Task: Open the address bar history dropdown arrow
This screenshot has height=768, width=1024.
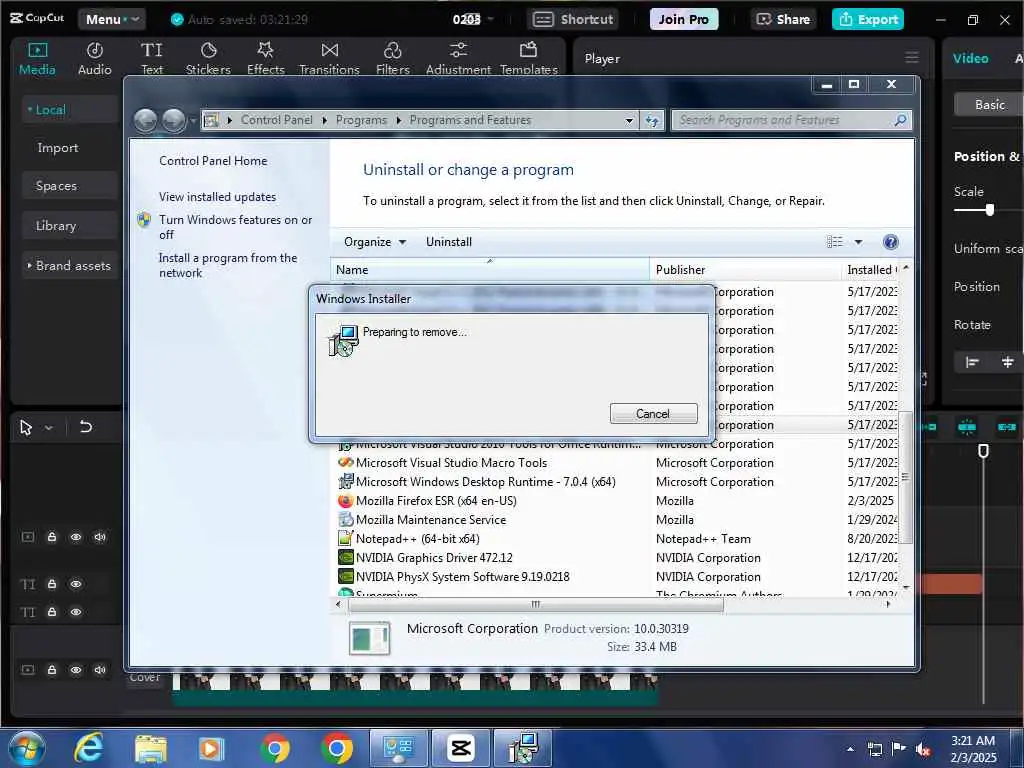Action: click(x=629, y=120)
